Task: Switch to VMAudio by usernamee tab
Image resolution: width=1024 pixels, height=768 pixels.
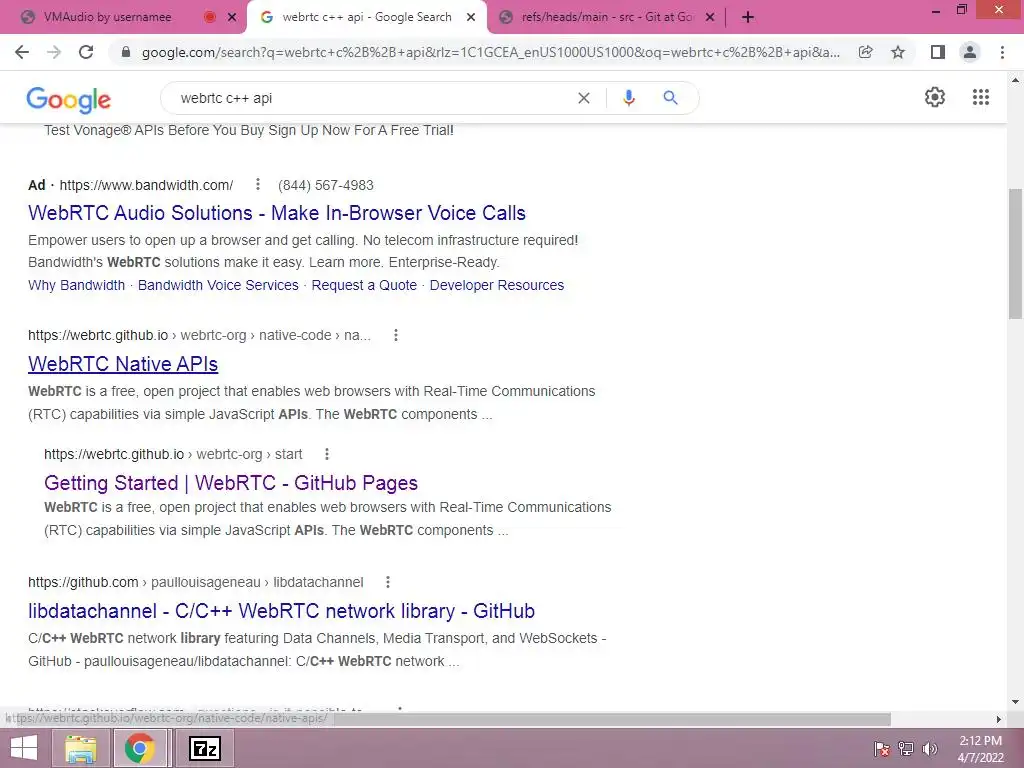Action: (108, 18)
